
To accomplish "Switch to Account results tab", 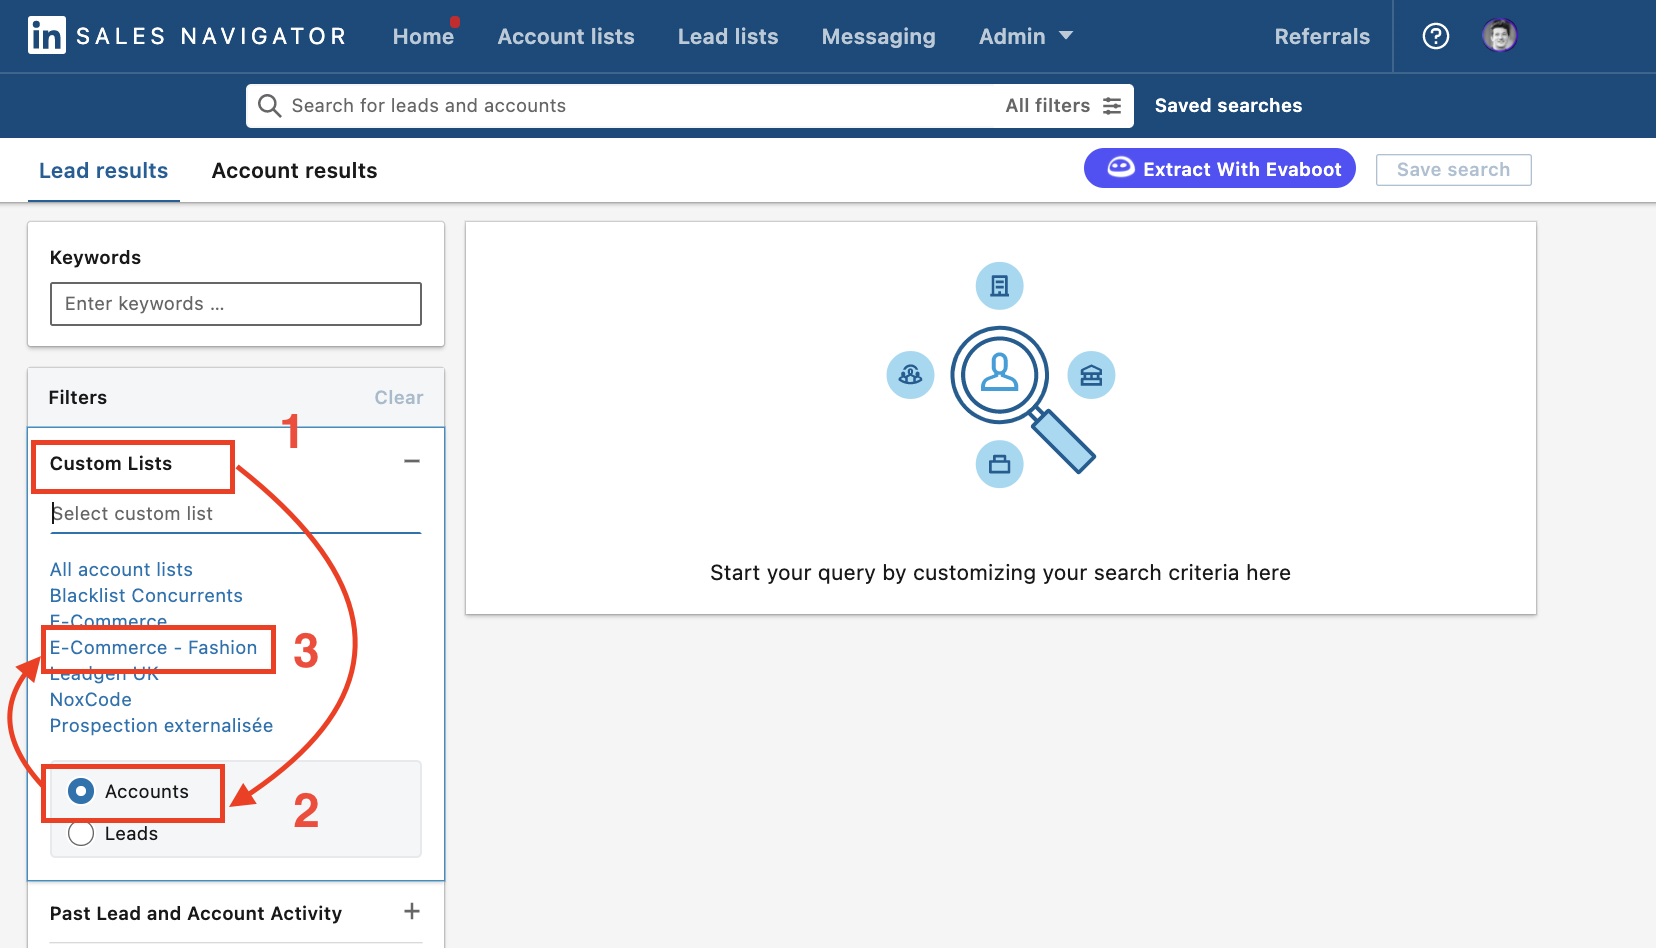I will pos(294,171).
